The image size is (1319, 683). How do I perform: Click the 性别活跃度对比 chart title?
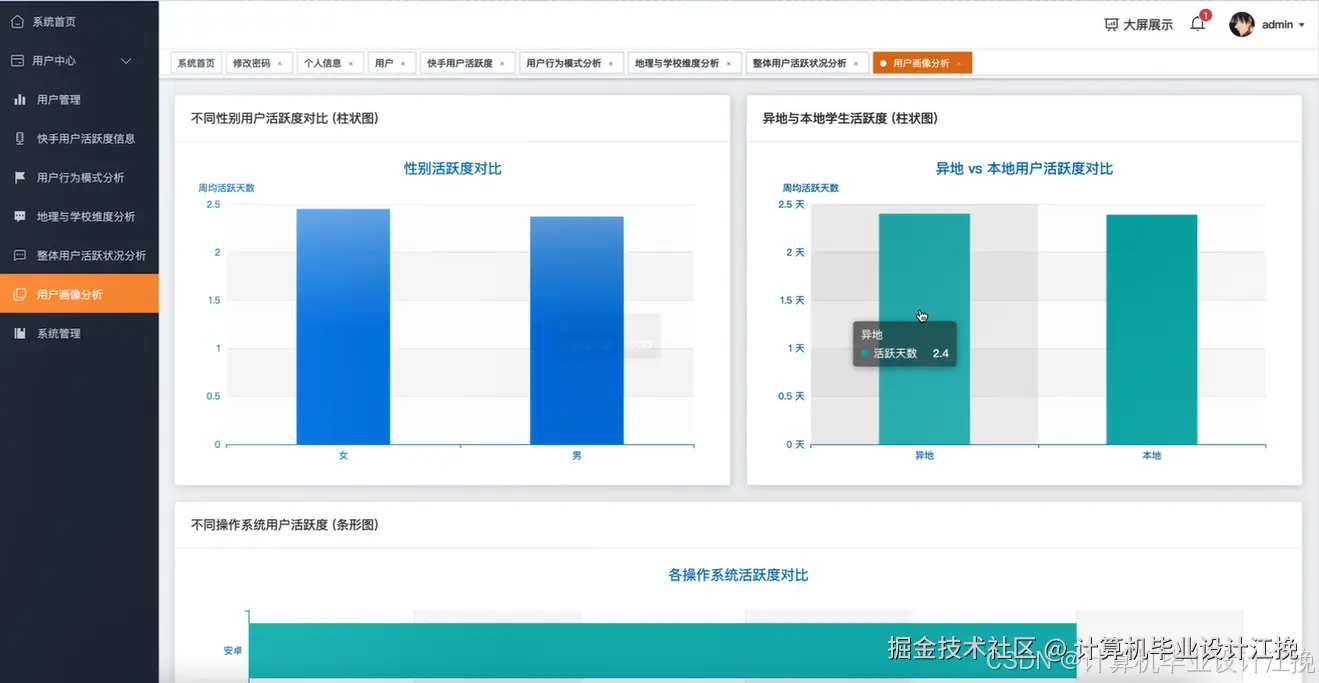[452, 169]
